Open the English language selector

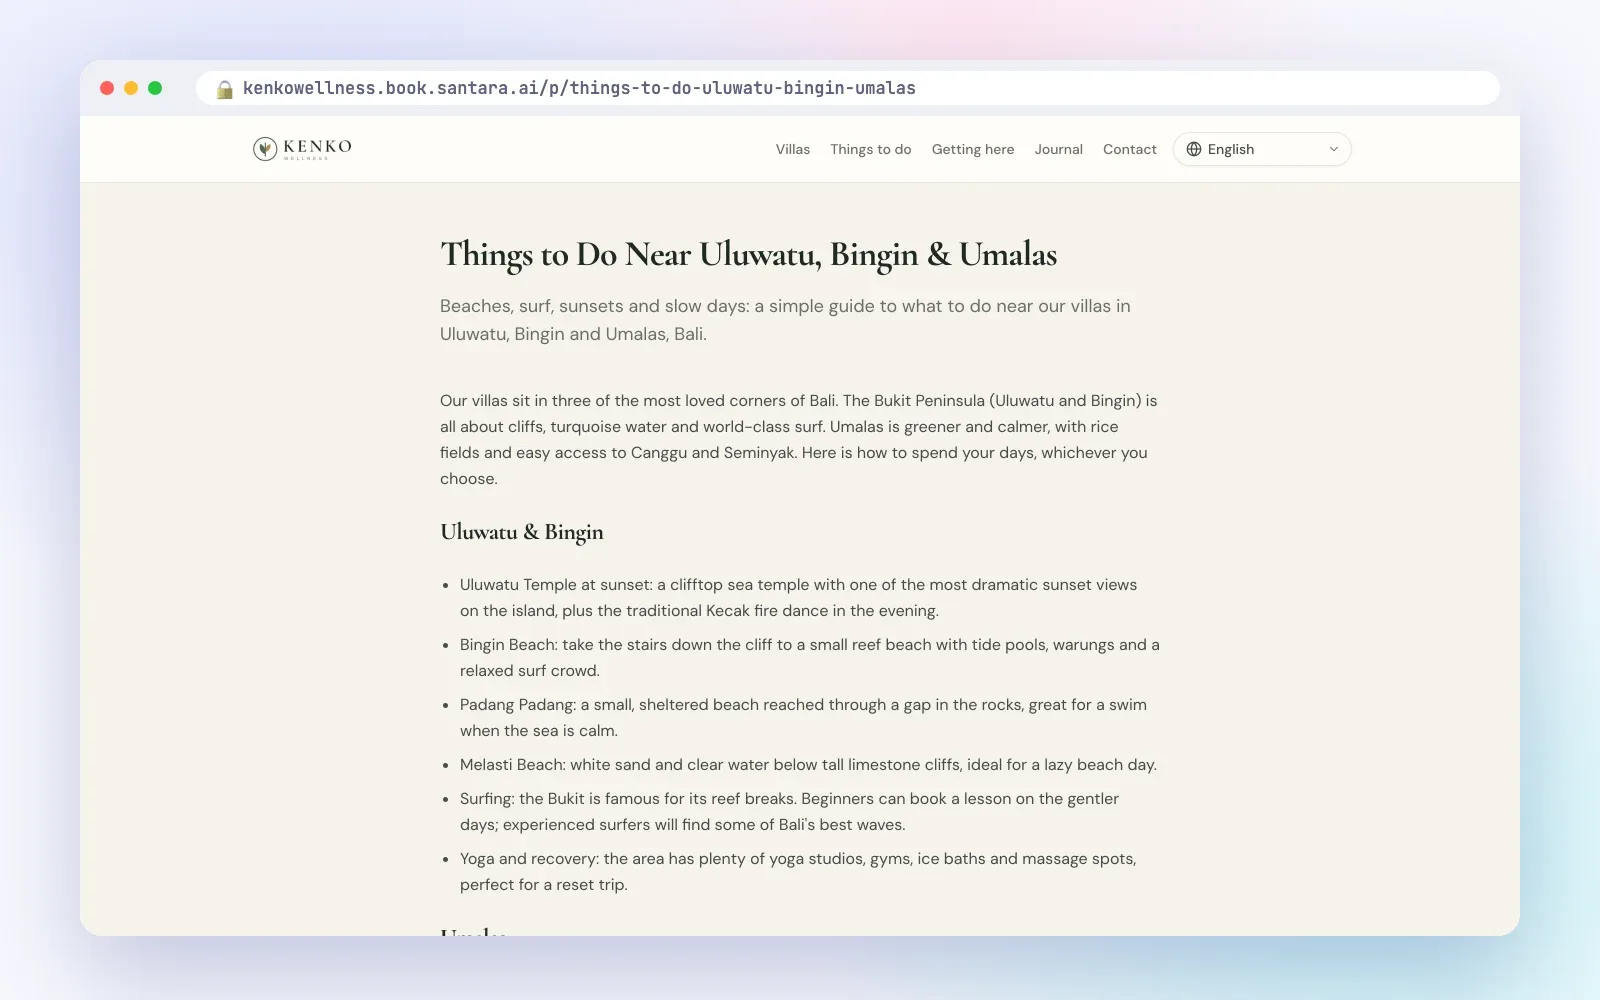(x=1262, y=149)
